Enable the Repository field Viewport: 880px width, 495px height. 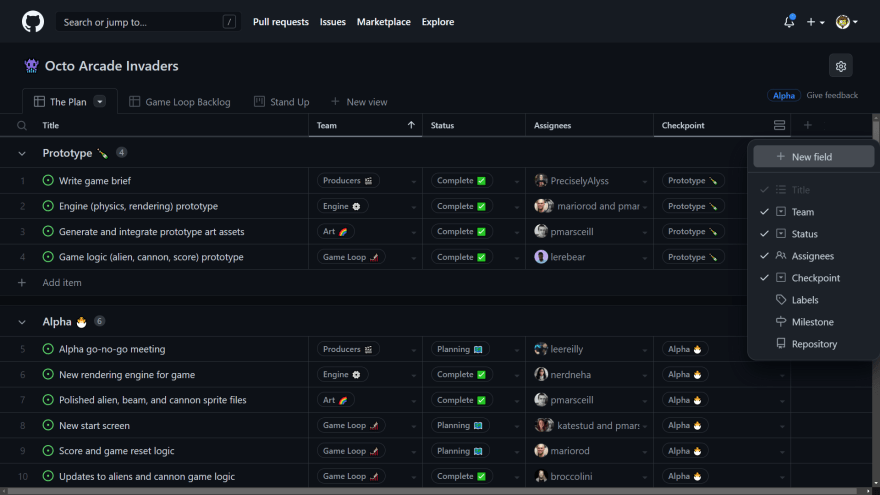click(x=813, y=343)
